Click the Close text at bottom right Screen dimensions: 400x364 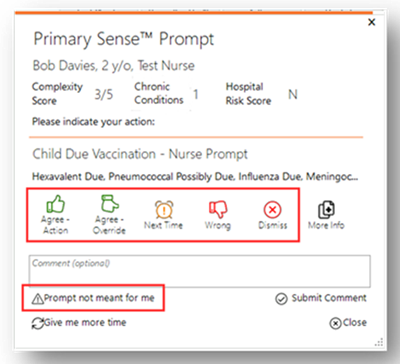355,322
